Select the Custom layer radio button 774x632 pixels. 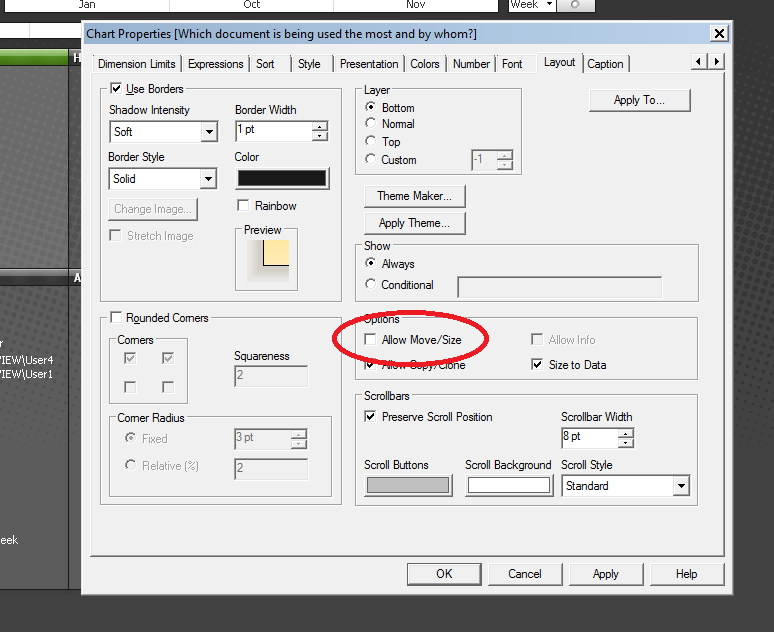370,159
